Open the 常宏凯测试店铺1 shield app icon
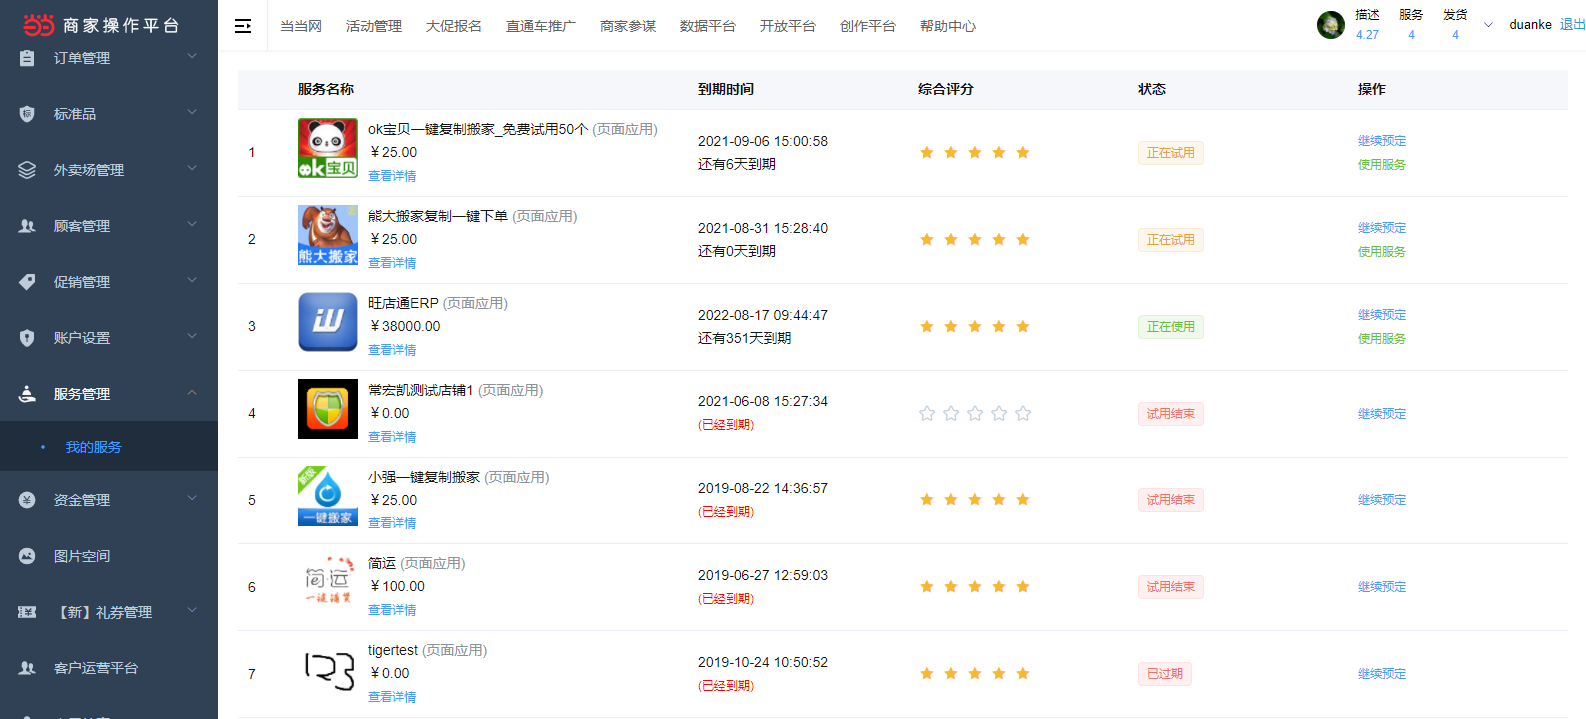The image size is (1586, 719). tap(328, 409)
